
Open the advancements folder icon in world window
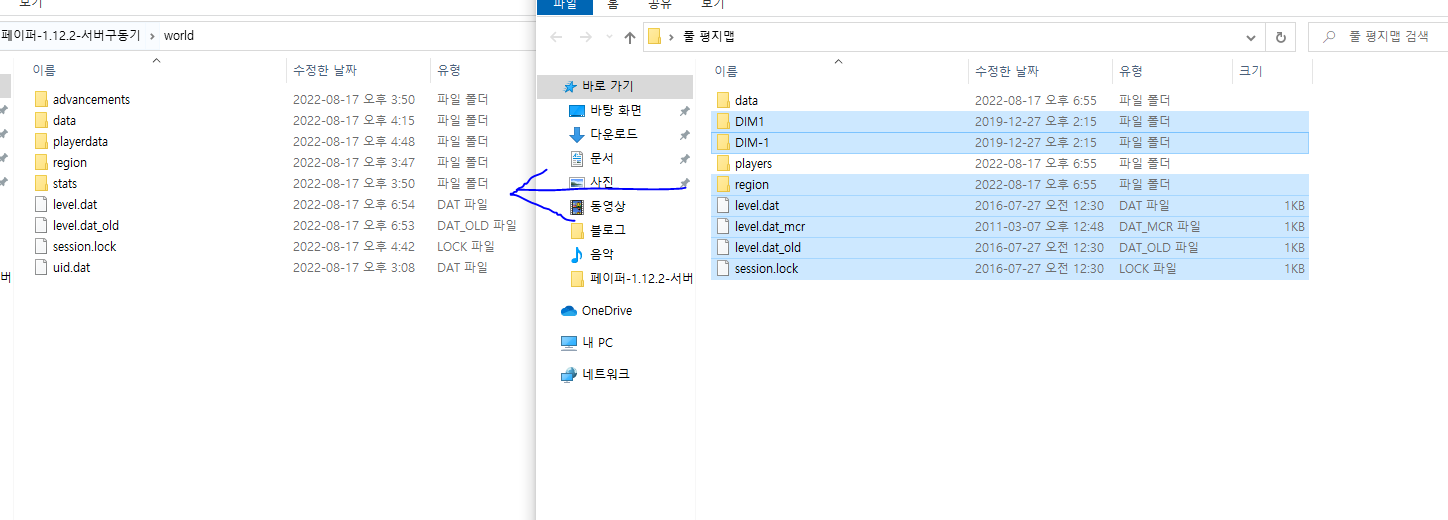click(x=41, y=99)
